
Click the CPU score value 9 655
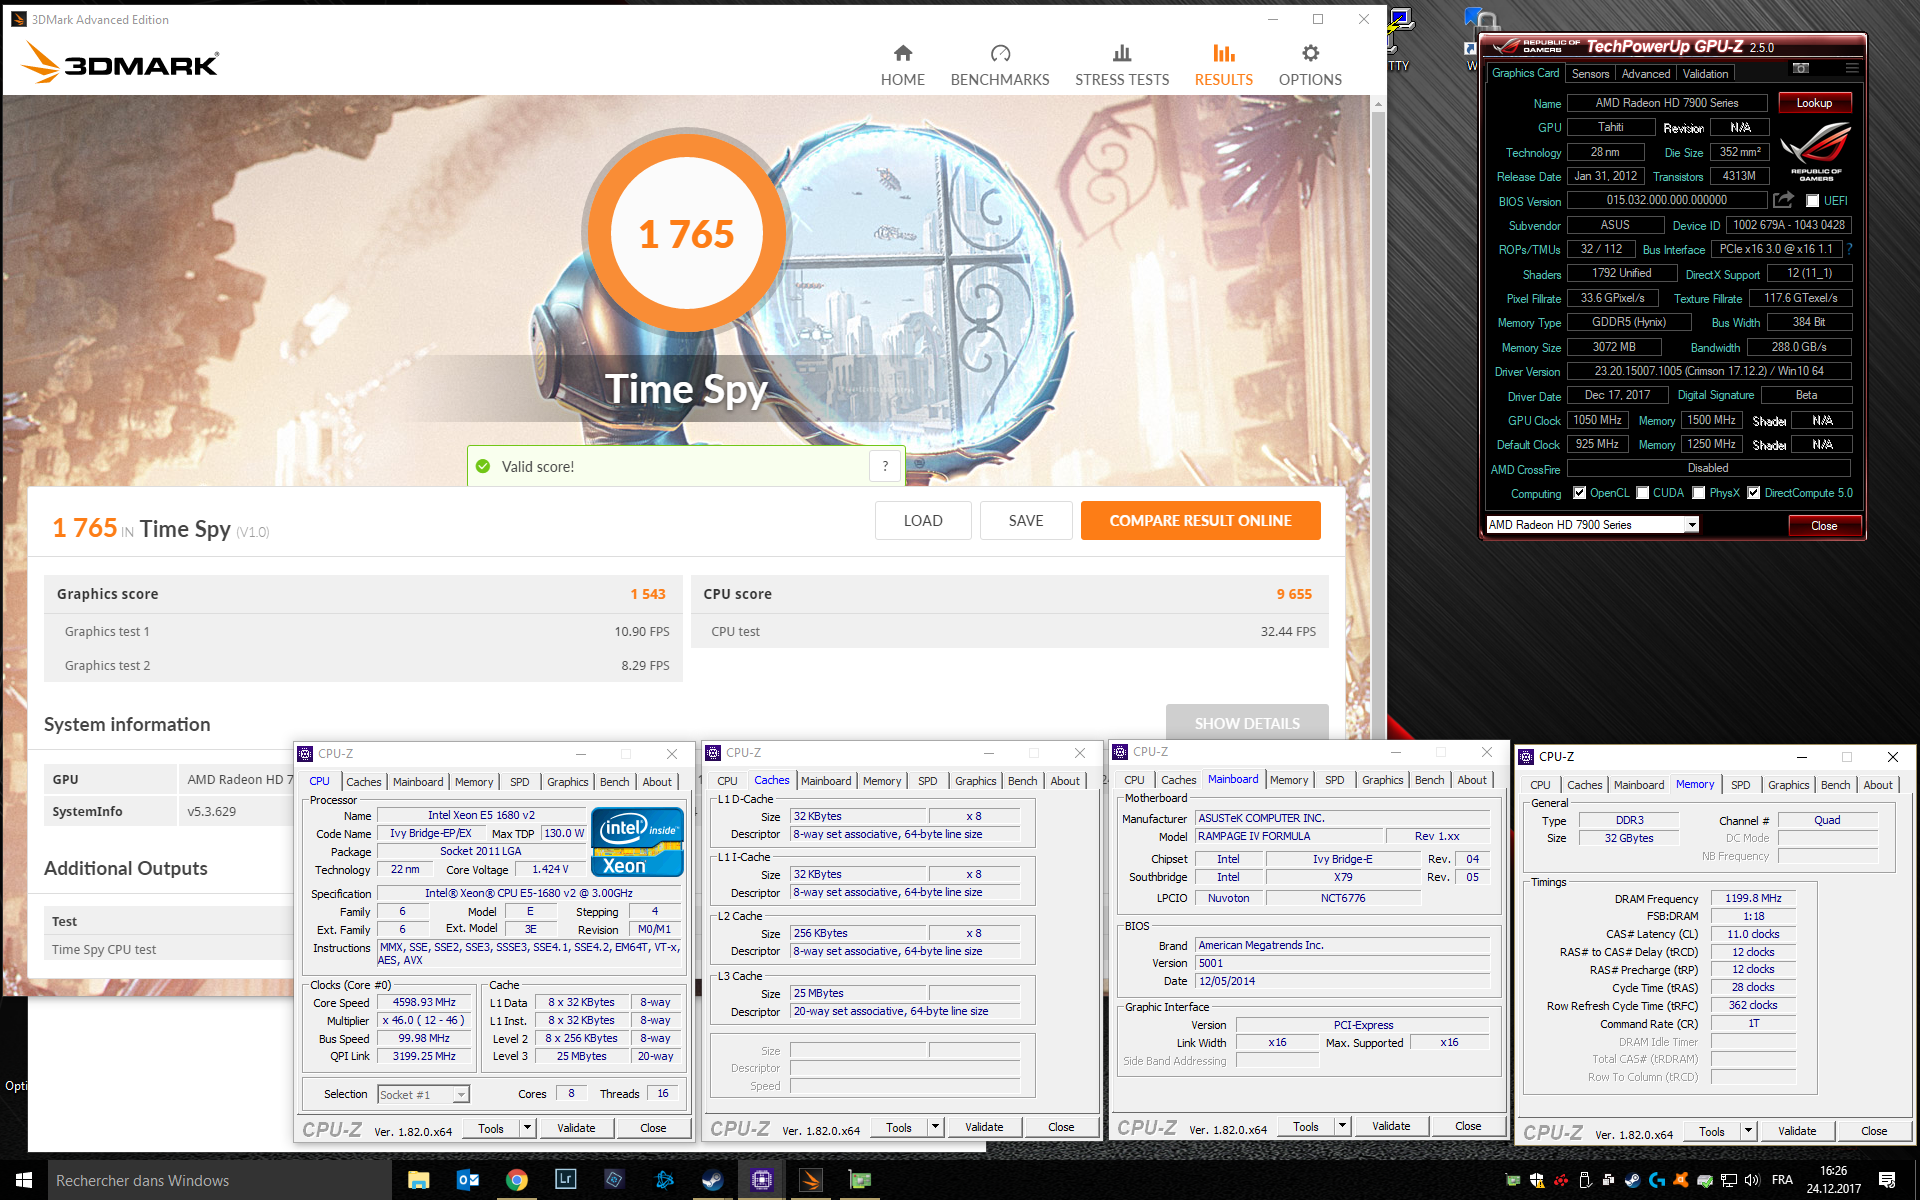pyautogui.click(x=1294, y=594)
